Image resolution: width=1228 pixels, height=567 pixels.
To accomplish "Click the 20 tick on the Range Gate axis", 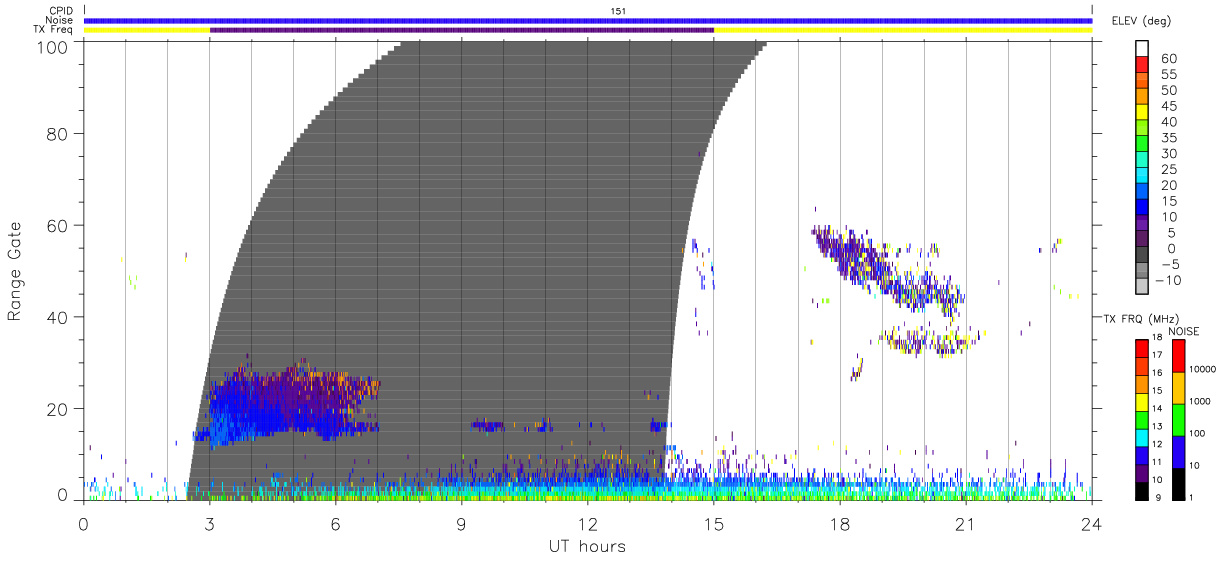I will [58, 409].
